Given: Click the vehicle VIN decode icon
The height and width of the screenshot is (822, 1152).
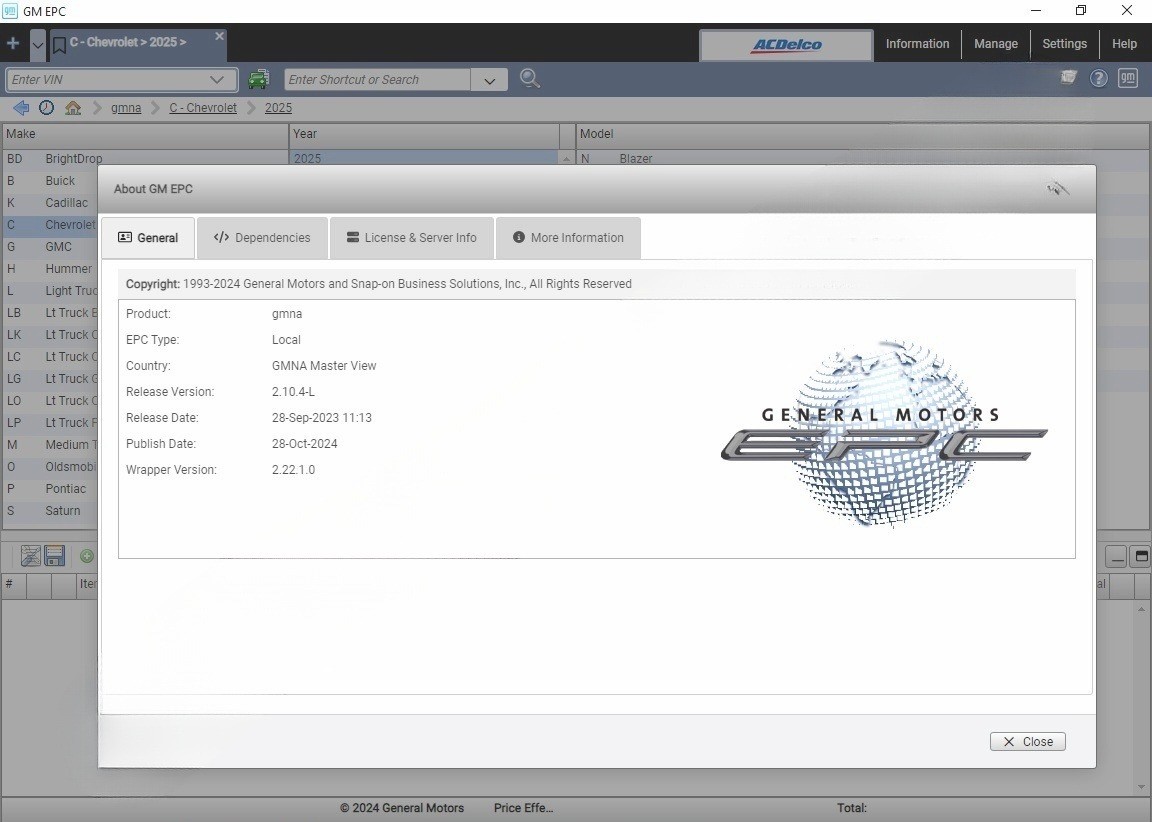Looking at the screenshot, I should click(x=259, y=79).
